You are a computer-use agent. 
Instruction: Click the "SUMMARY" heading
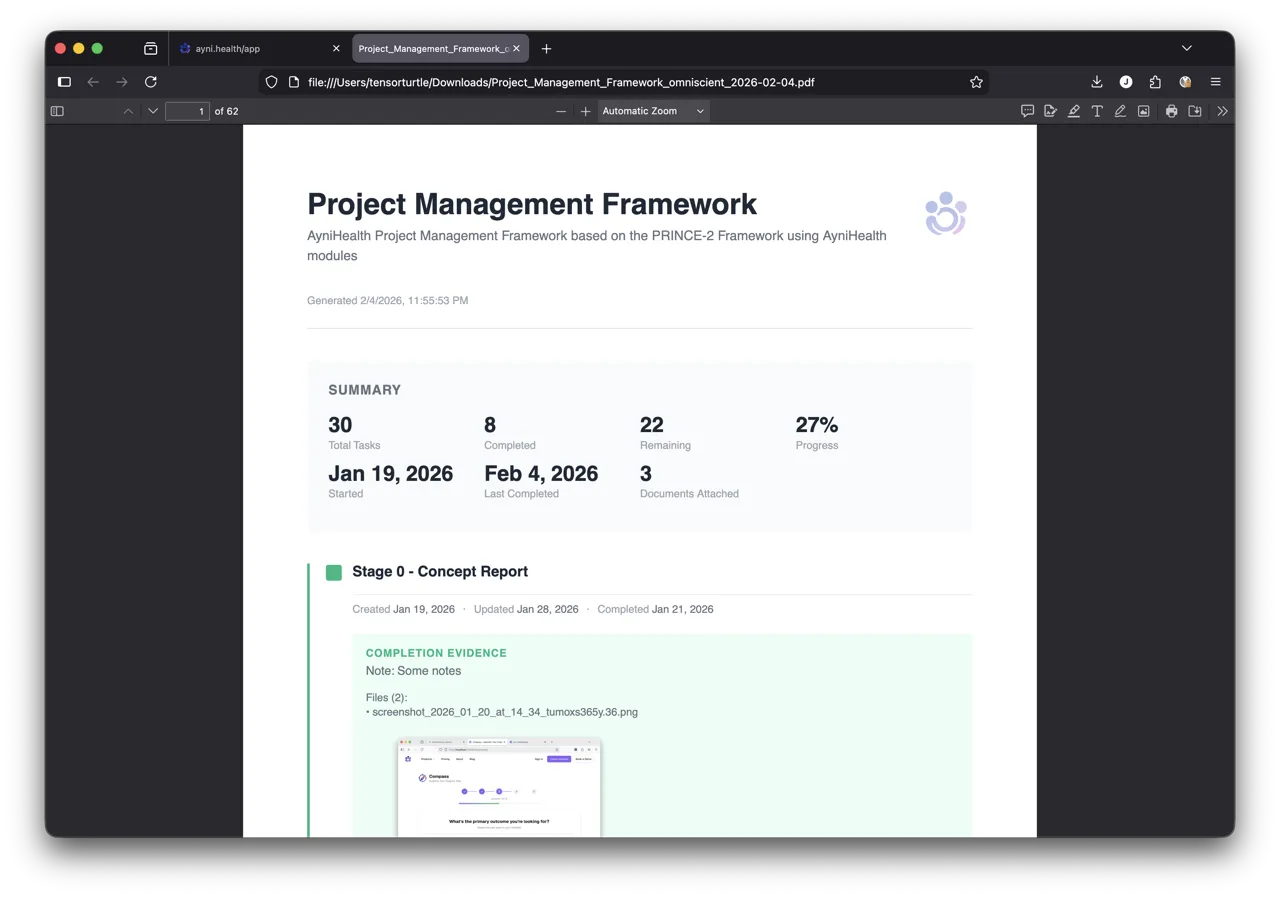[364, 390]
